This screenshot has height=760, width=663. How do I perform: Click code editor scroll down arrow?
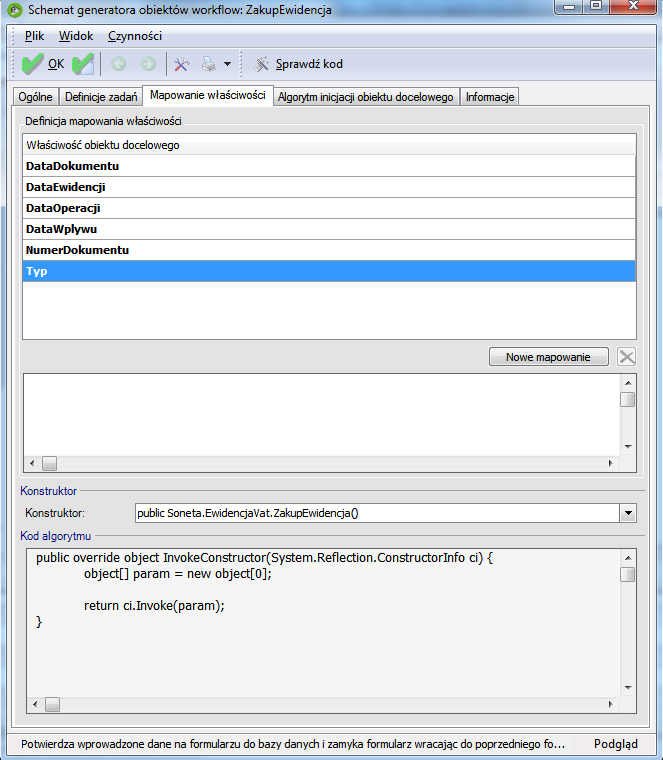tap(628, 688)
